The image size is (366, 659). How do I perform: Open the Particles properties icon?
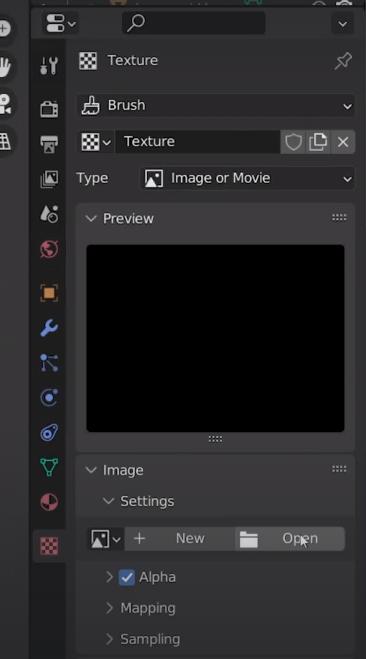(49, 363)
